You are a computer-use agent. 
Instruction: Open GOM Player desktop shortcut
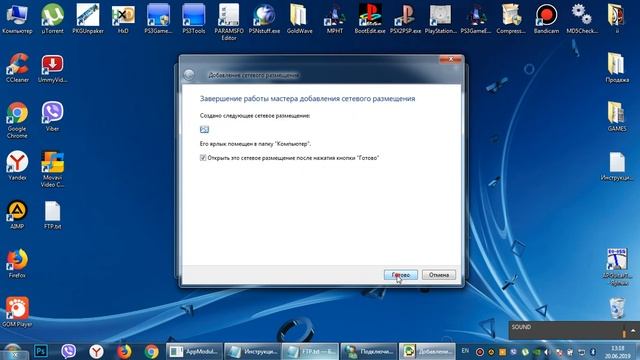coord(17,312)
